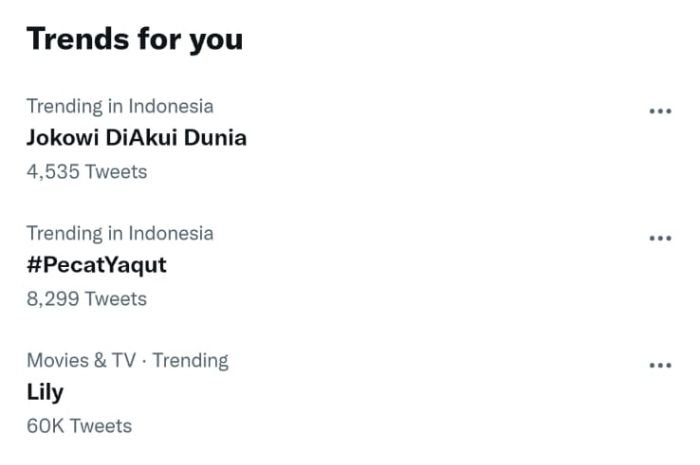Click the word Tweets under Lily

(100, 426)
